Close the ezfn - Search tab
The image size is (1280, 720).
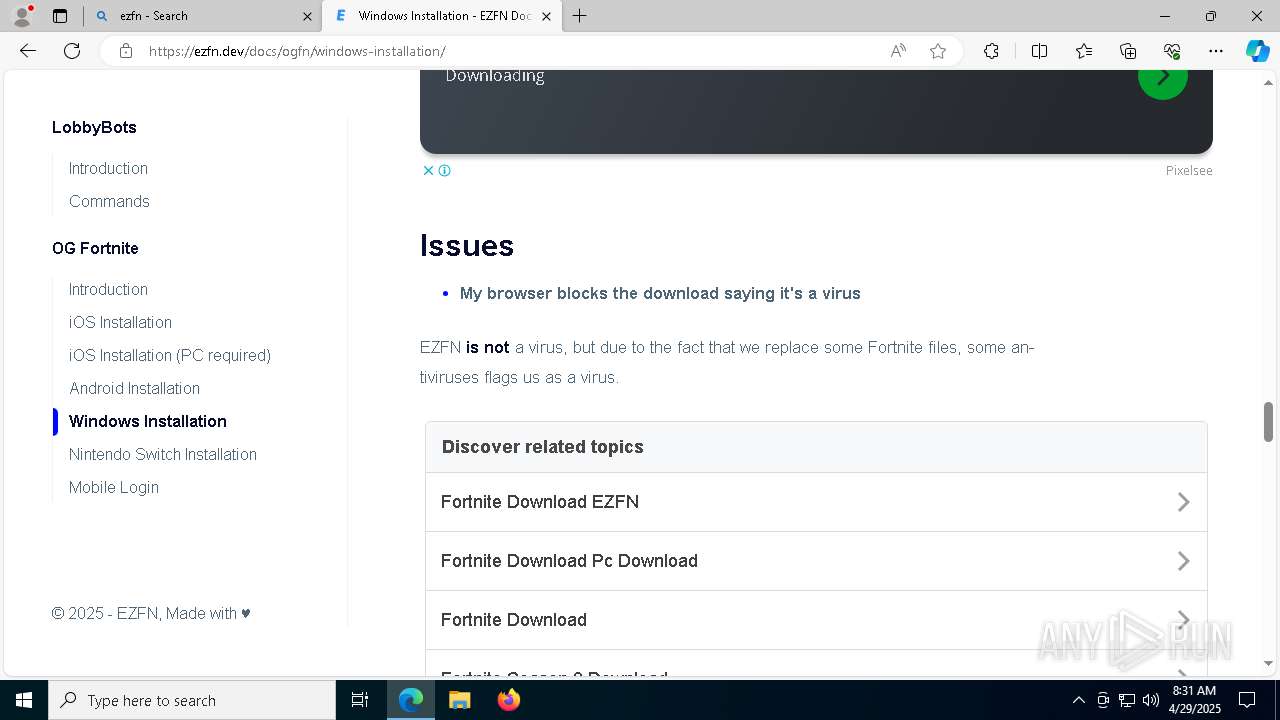point(307,16)
